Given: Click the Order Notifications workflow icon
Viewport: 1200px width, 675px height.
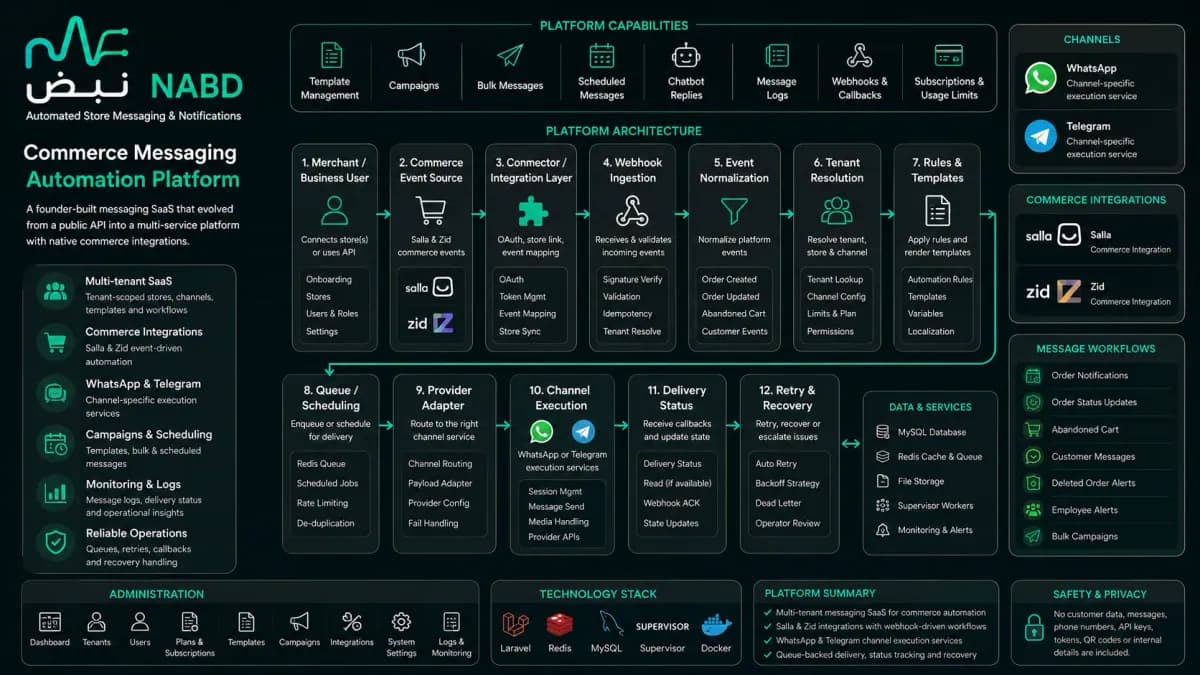Looking at the screenshot, I should coord(1033,376).
